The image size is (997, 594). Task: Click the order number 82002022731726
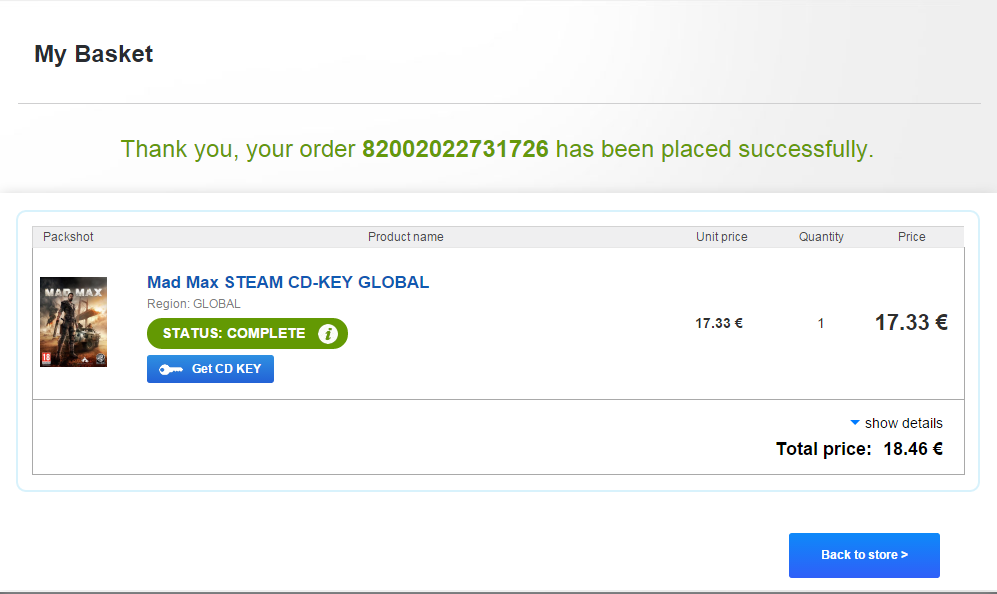455,149
